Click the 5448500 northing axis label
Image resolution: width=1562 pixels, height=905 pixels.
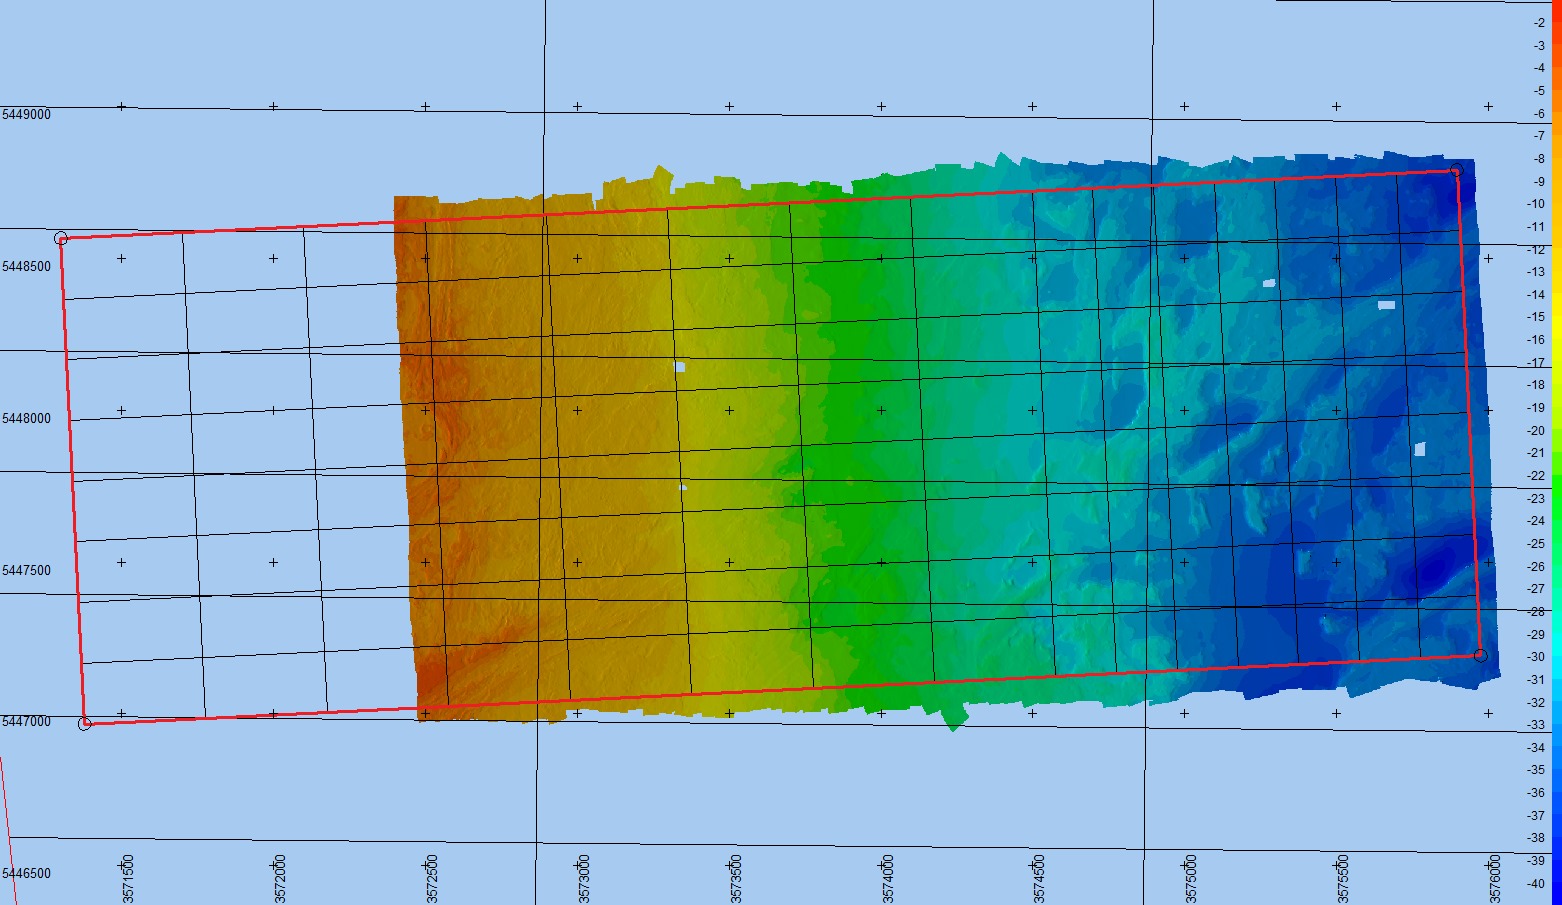coord(26,267)
